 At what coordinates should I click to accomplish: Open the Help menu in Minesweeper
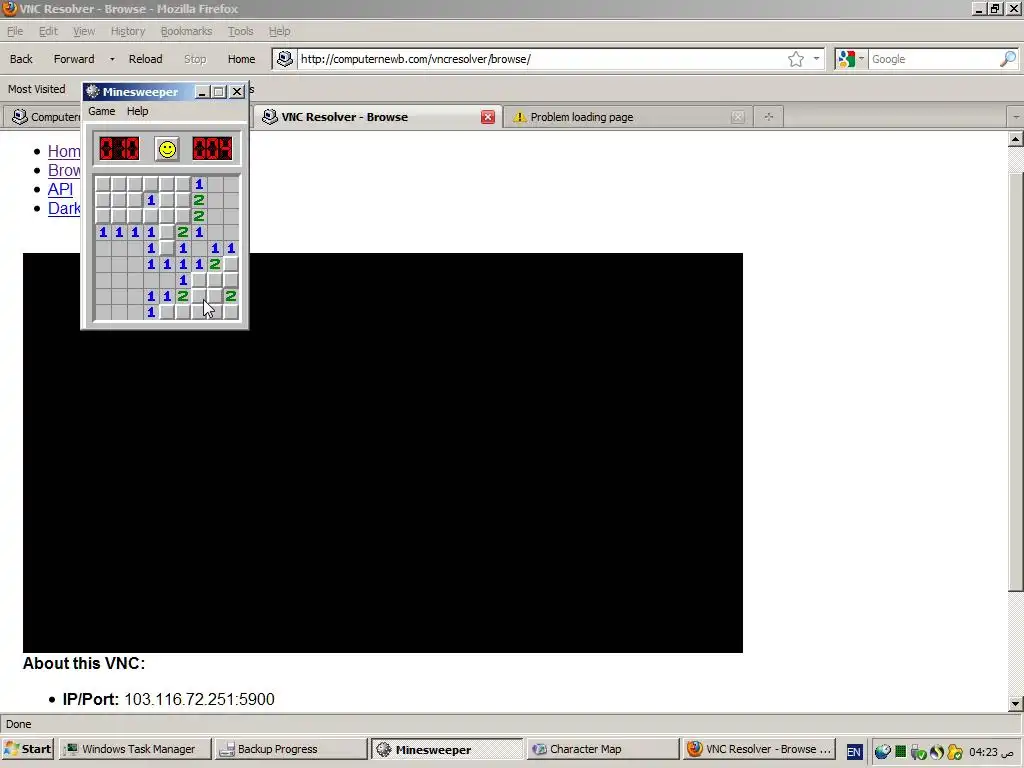pyautogui.click(x=137, y=111)
